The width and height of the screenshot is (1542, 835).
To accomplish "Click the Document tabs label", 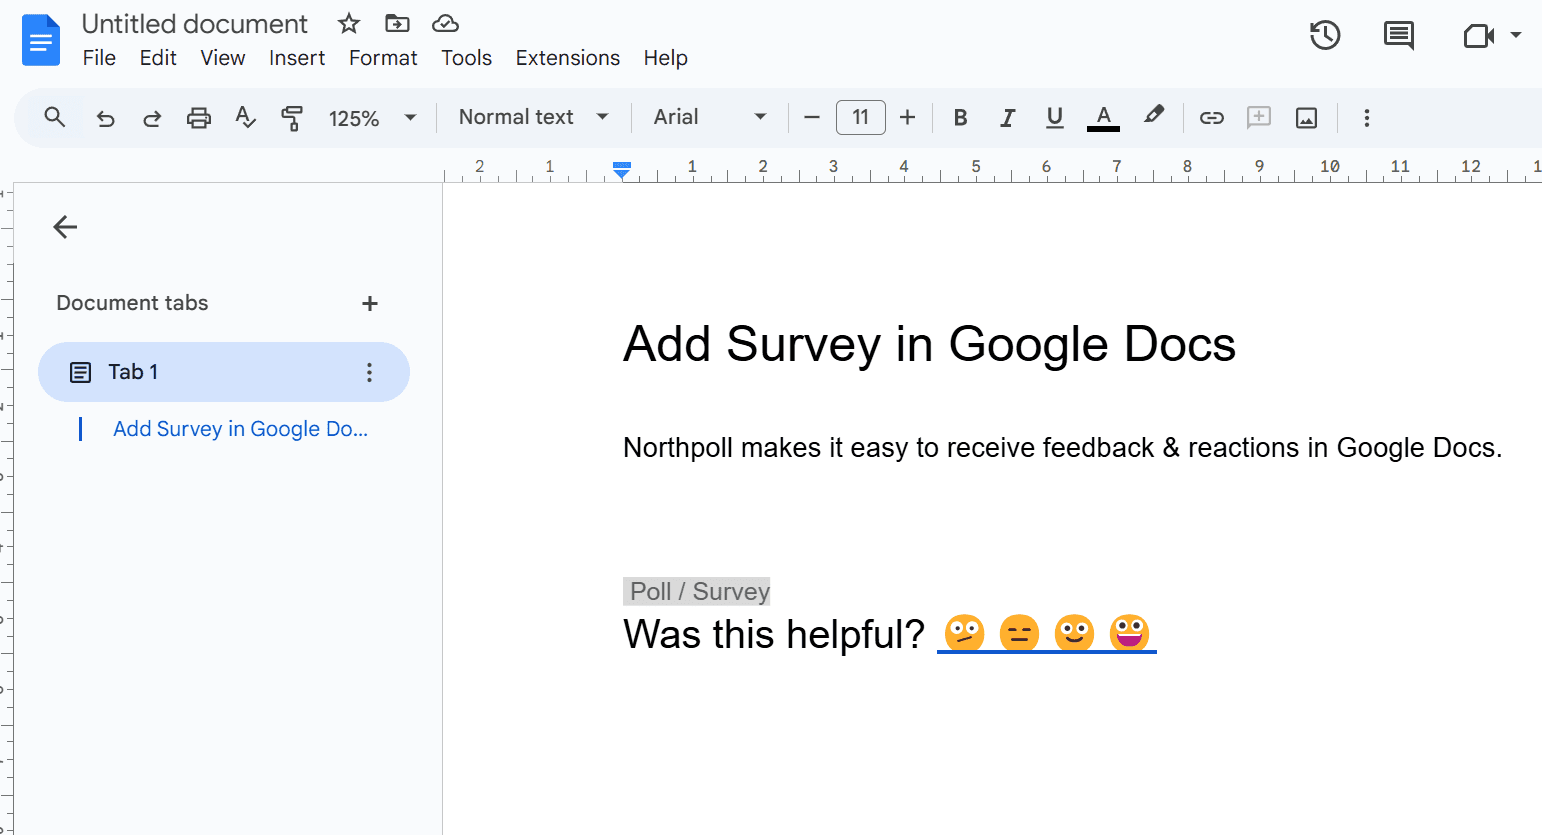I will coord(132,303).
